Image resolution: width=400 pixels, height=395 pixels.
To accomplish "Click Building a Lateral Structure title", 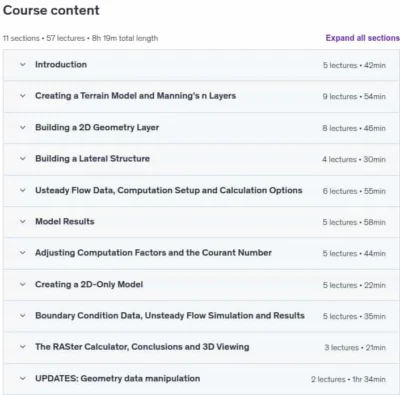I will click(x=92, y=159).
